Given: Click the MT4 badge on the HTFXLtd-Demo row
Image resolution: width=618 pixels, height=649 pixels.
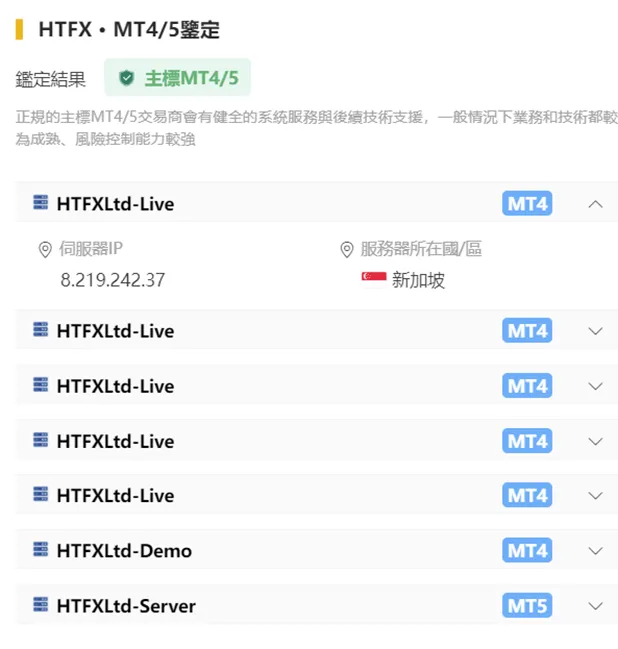Looking at the screenshot, I should [527, 550].
